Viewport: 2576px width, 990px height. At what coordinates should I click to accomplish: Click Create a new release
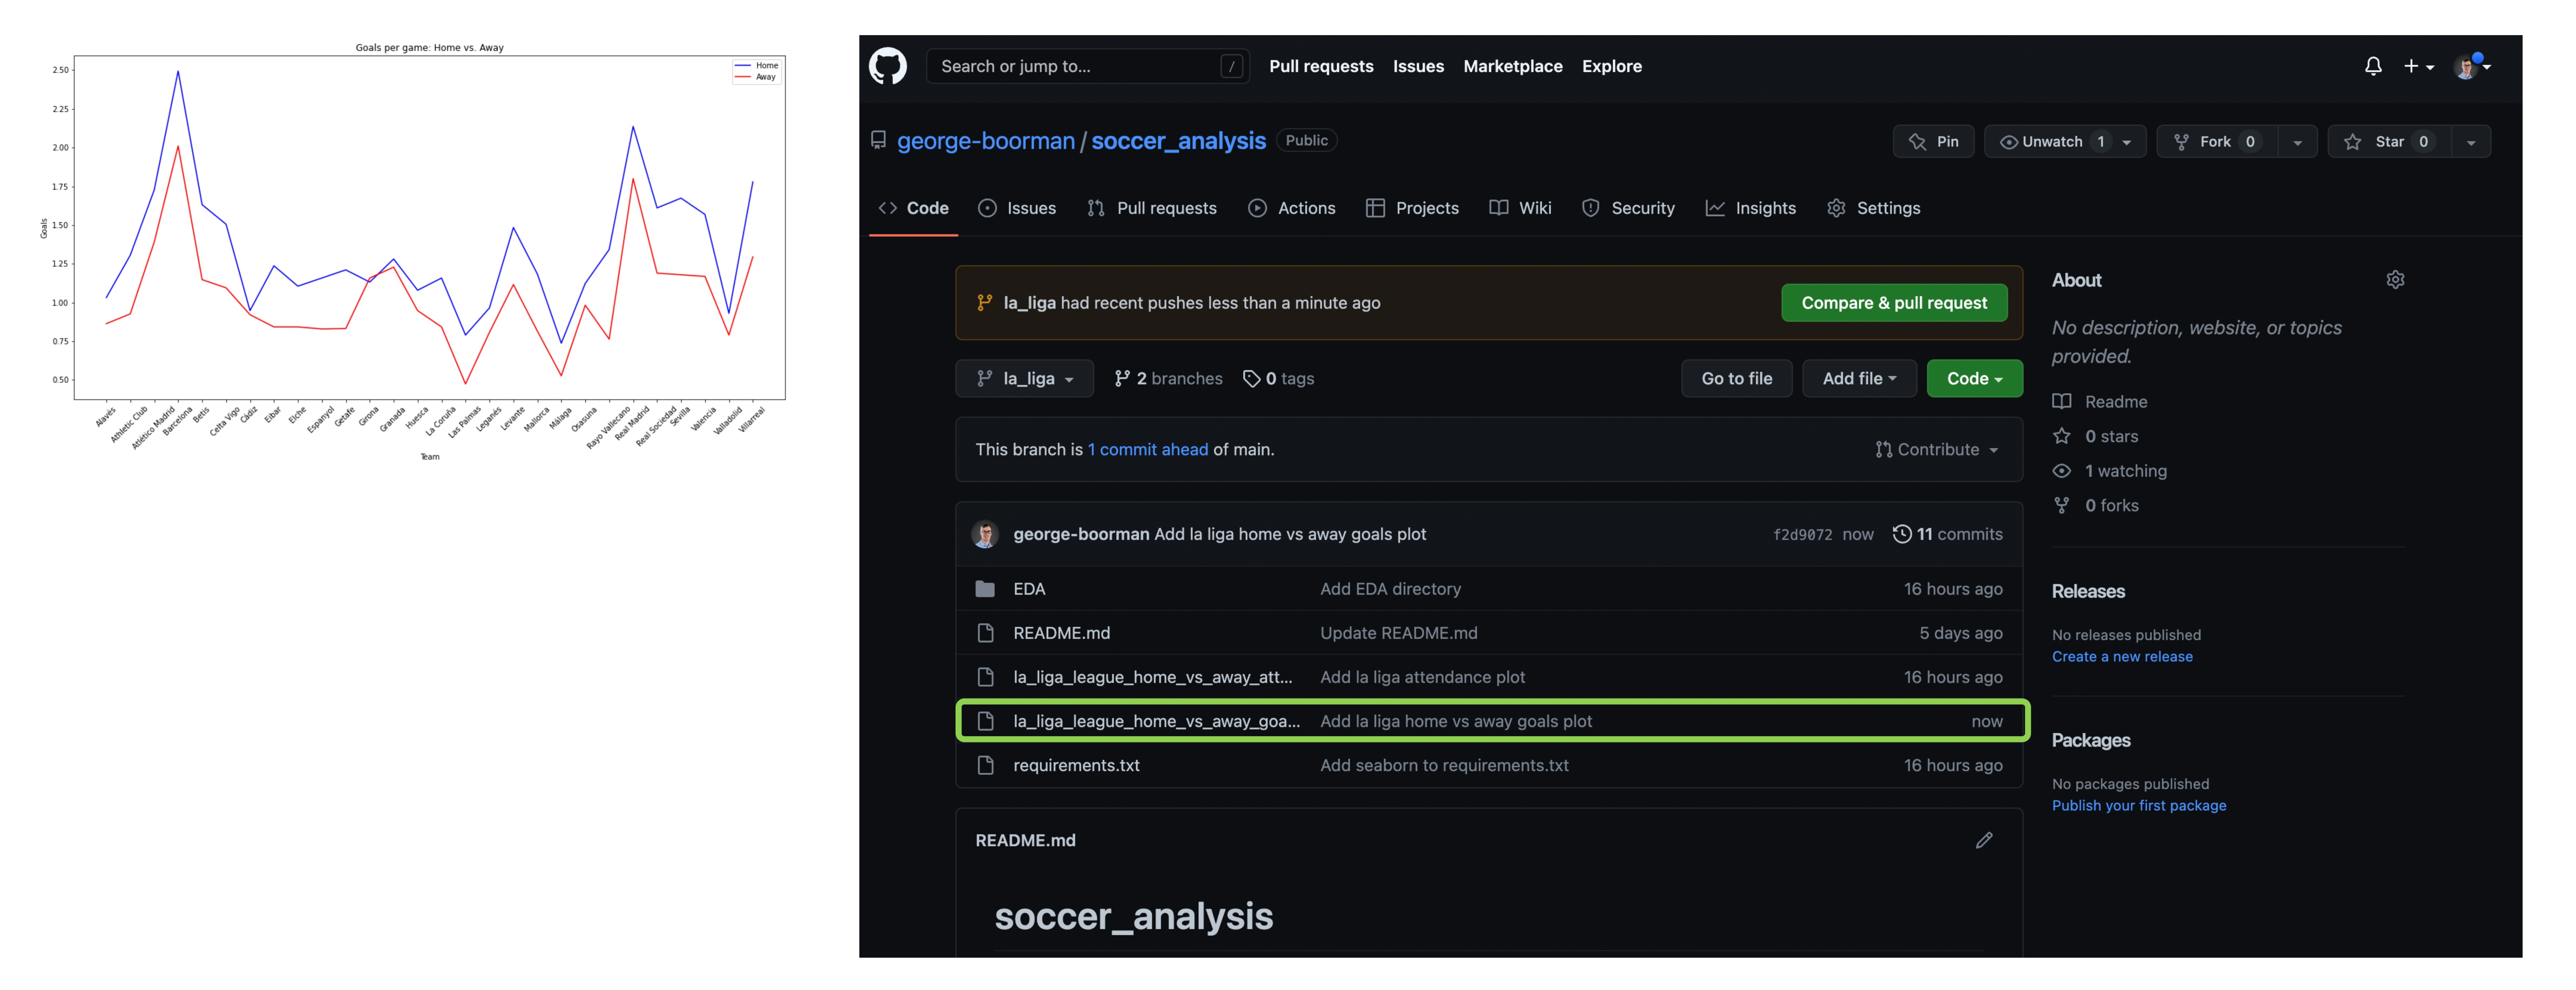click(2121, 657)
